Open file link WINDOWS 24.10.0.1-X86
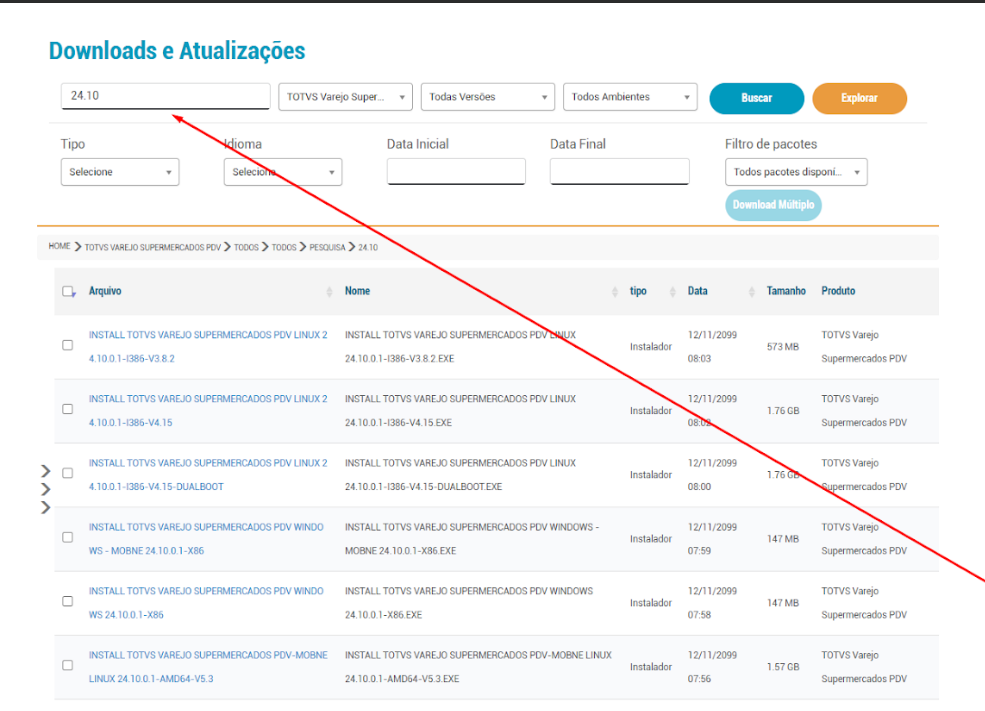Viewport: 985px width, 711px height. (x=206, y=603)
